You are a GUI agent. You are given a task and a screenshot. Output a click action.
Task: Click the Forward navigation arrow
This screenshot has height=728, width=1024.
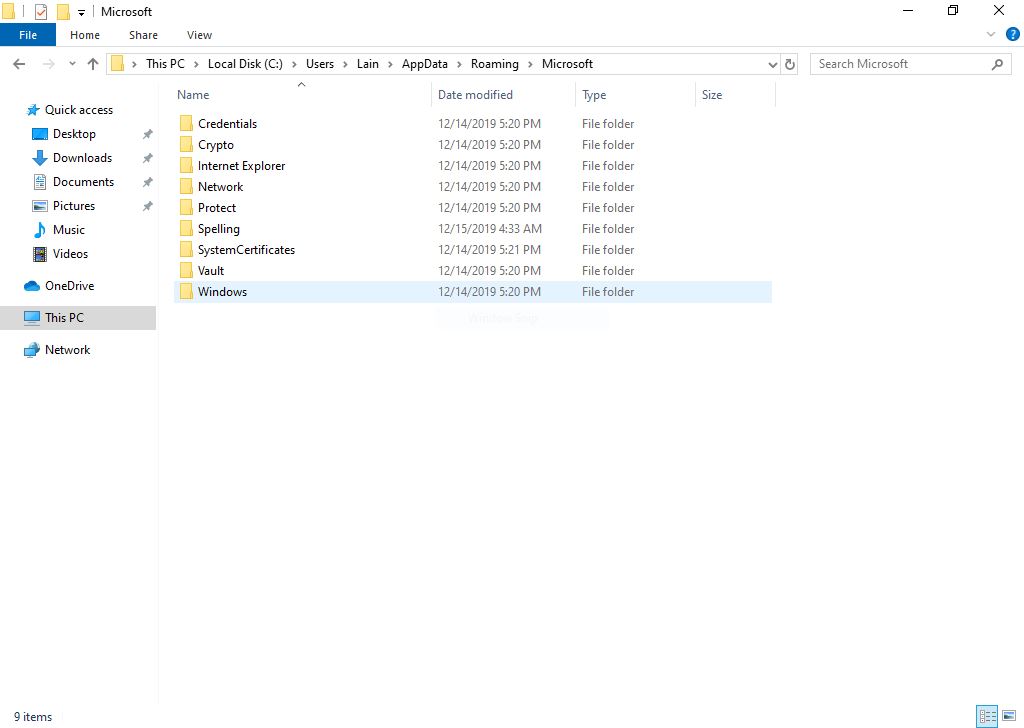[x=48, y=64]
